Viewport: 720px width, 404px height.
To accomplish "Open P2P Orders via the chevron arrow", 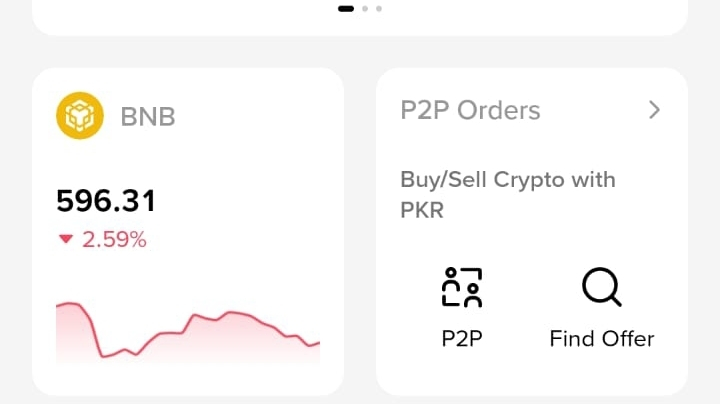I will [654, 110].
